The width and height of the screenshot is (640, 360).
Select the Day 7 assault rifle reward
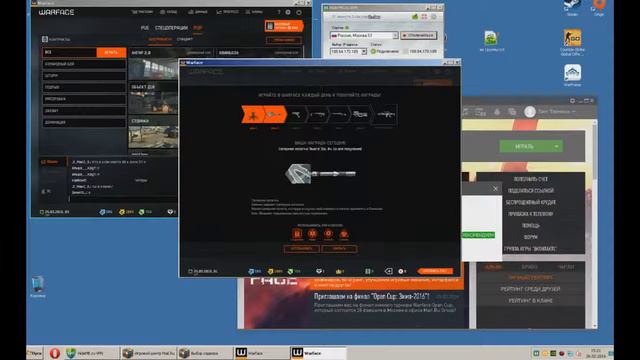[386, 115]
